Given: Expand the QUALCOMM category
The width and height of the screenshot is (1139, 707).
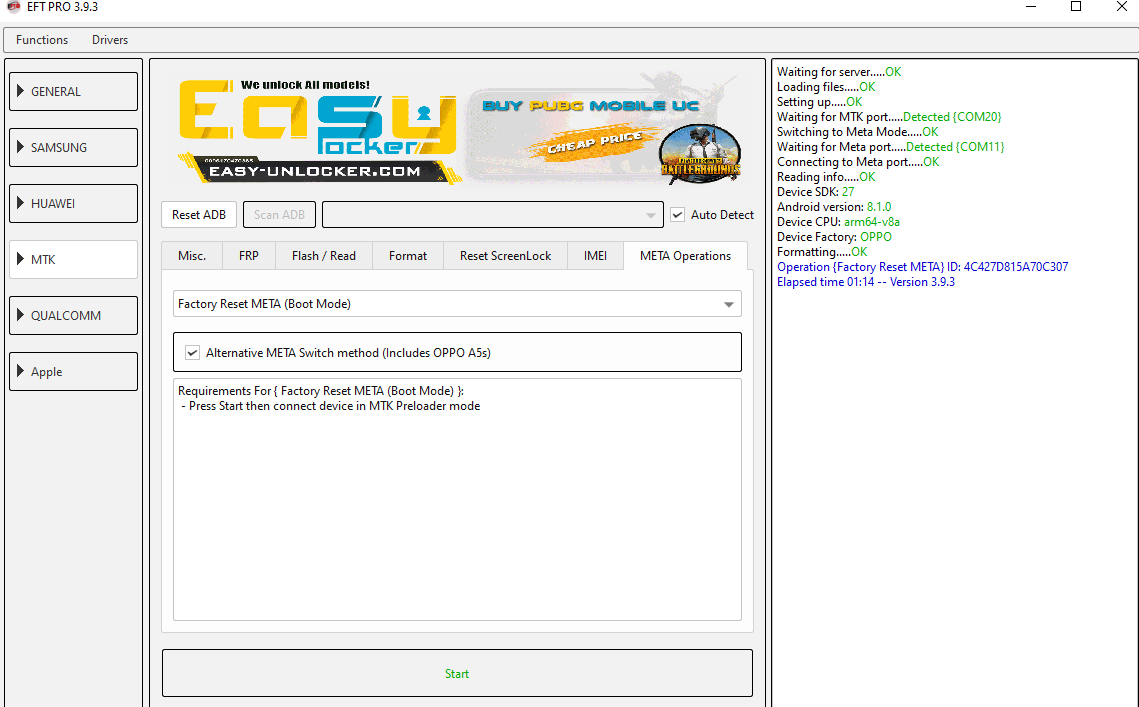Looking at the screenshot, I should [x=73, y=315].
